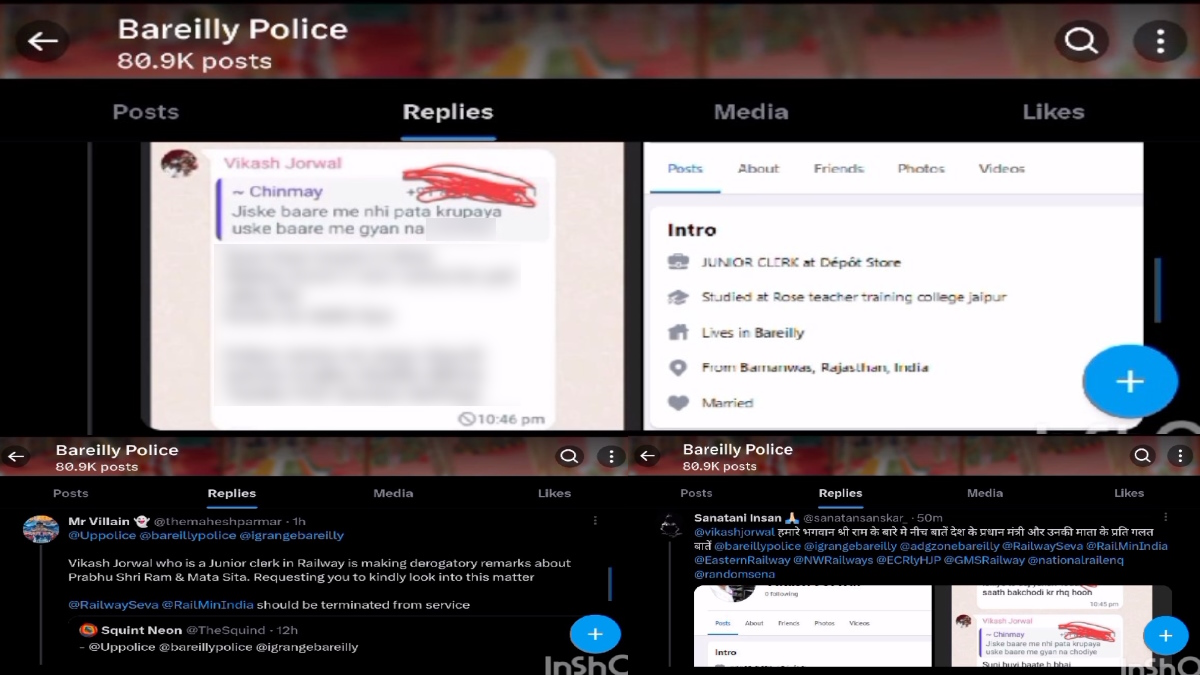Select the Media tab in the bottom-left panel

pyautogui.click(x=393, y=493)
